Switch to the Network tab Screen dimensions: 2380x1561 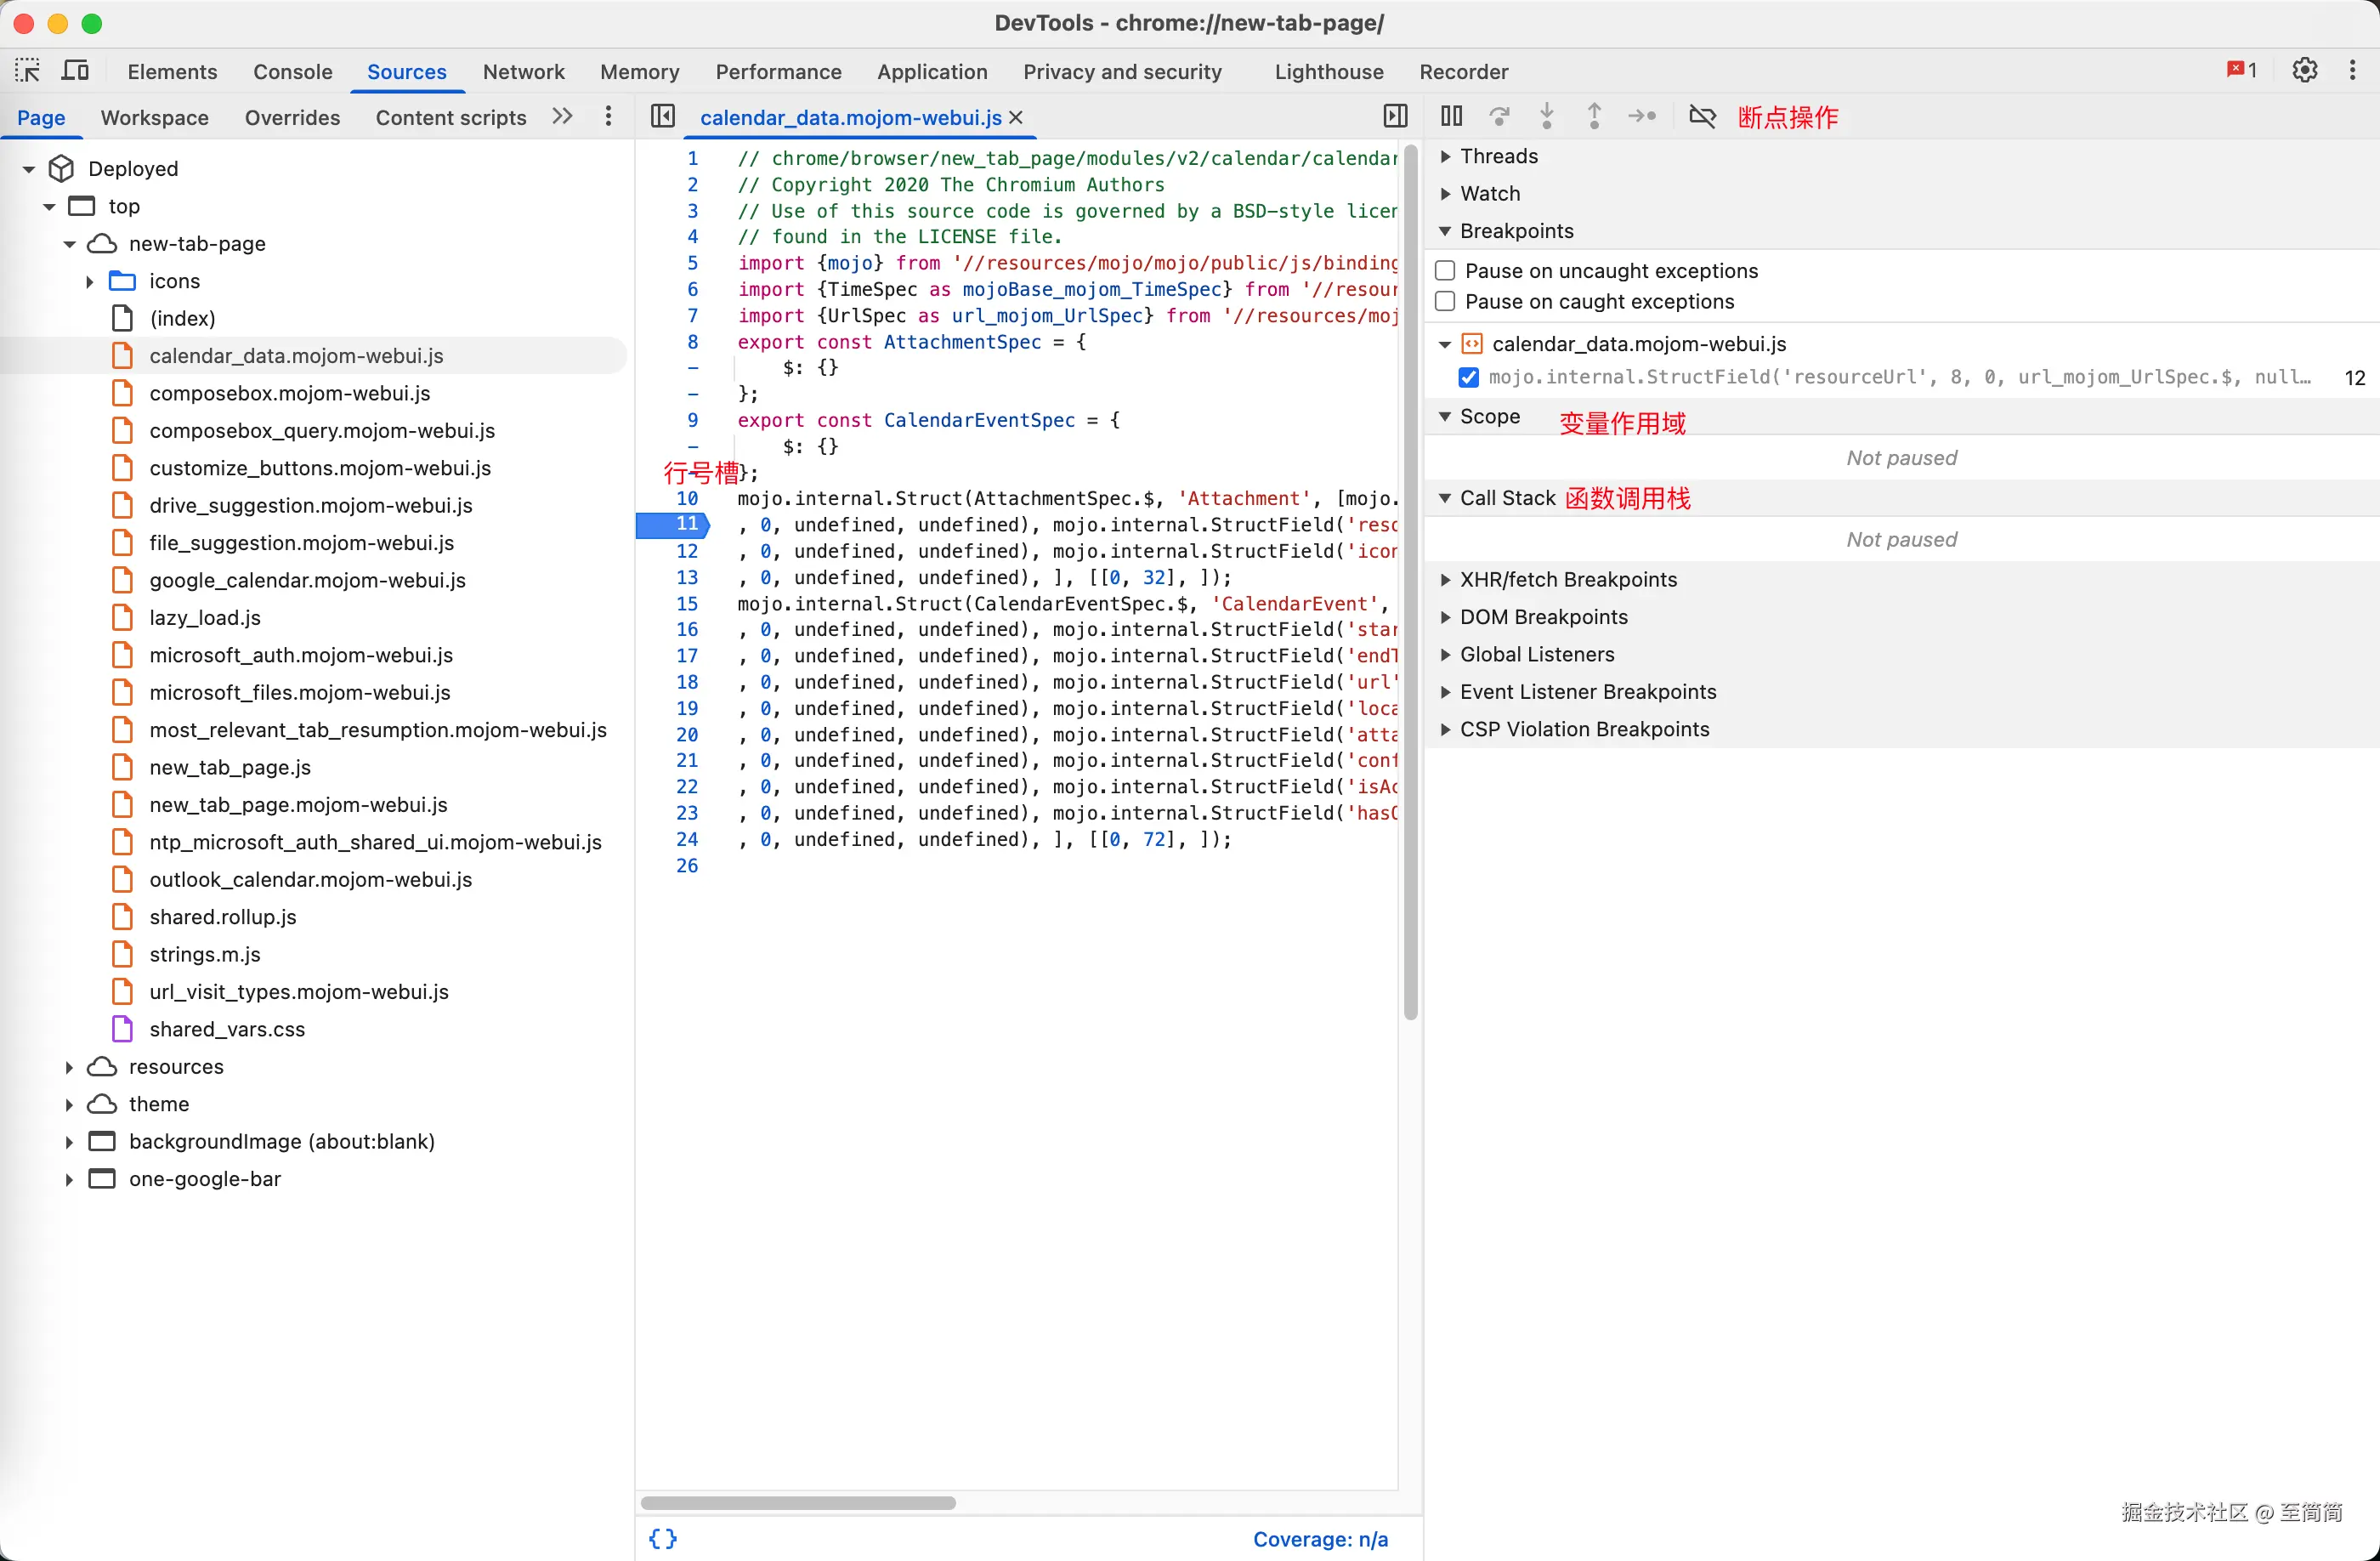click(523, 72)
